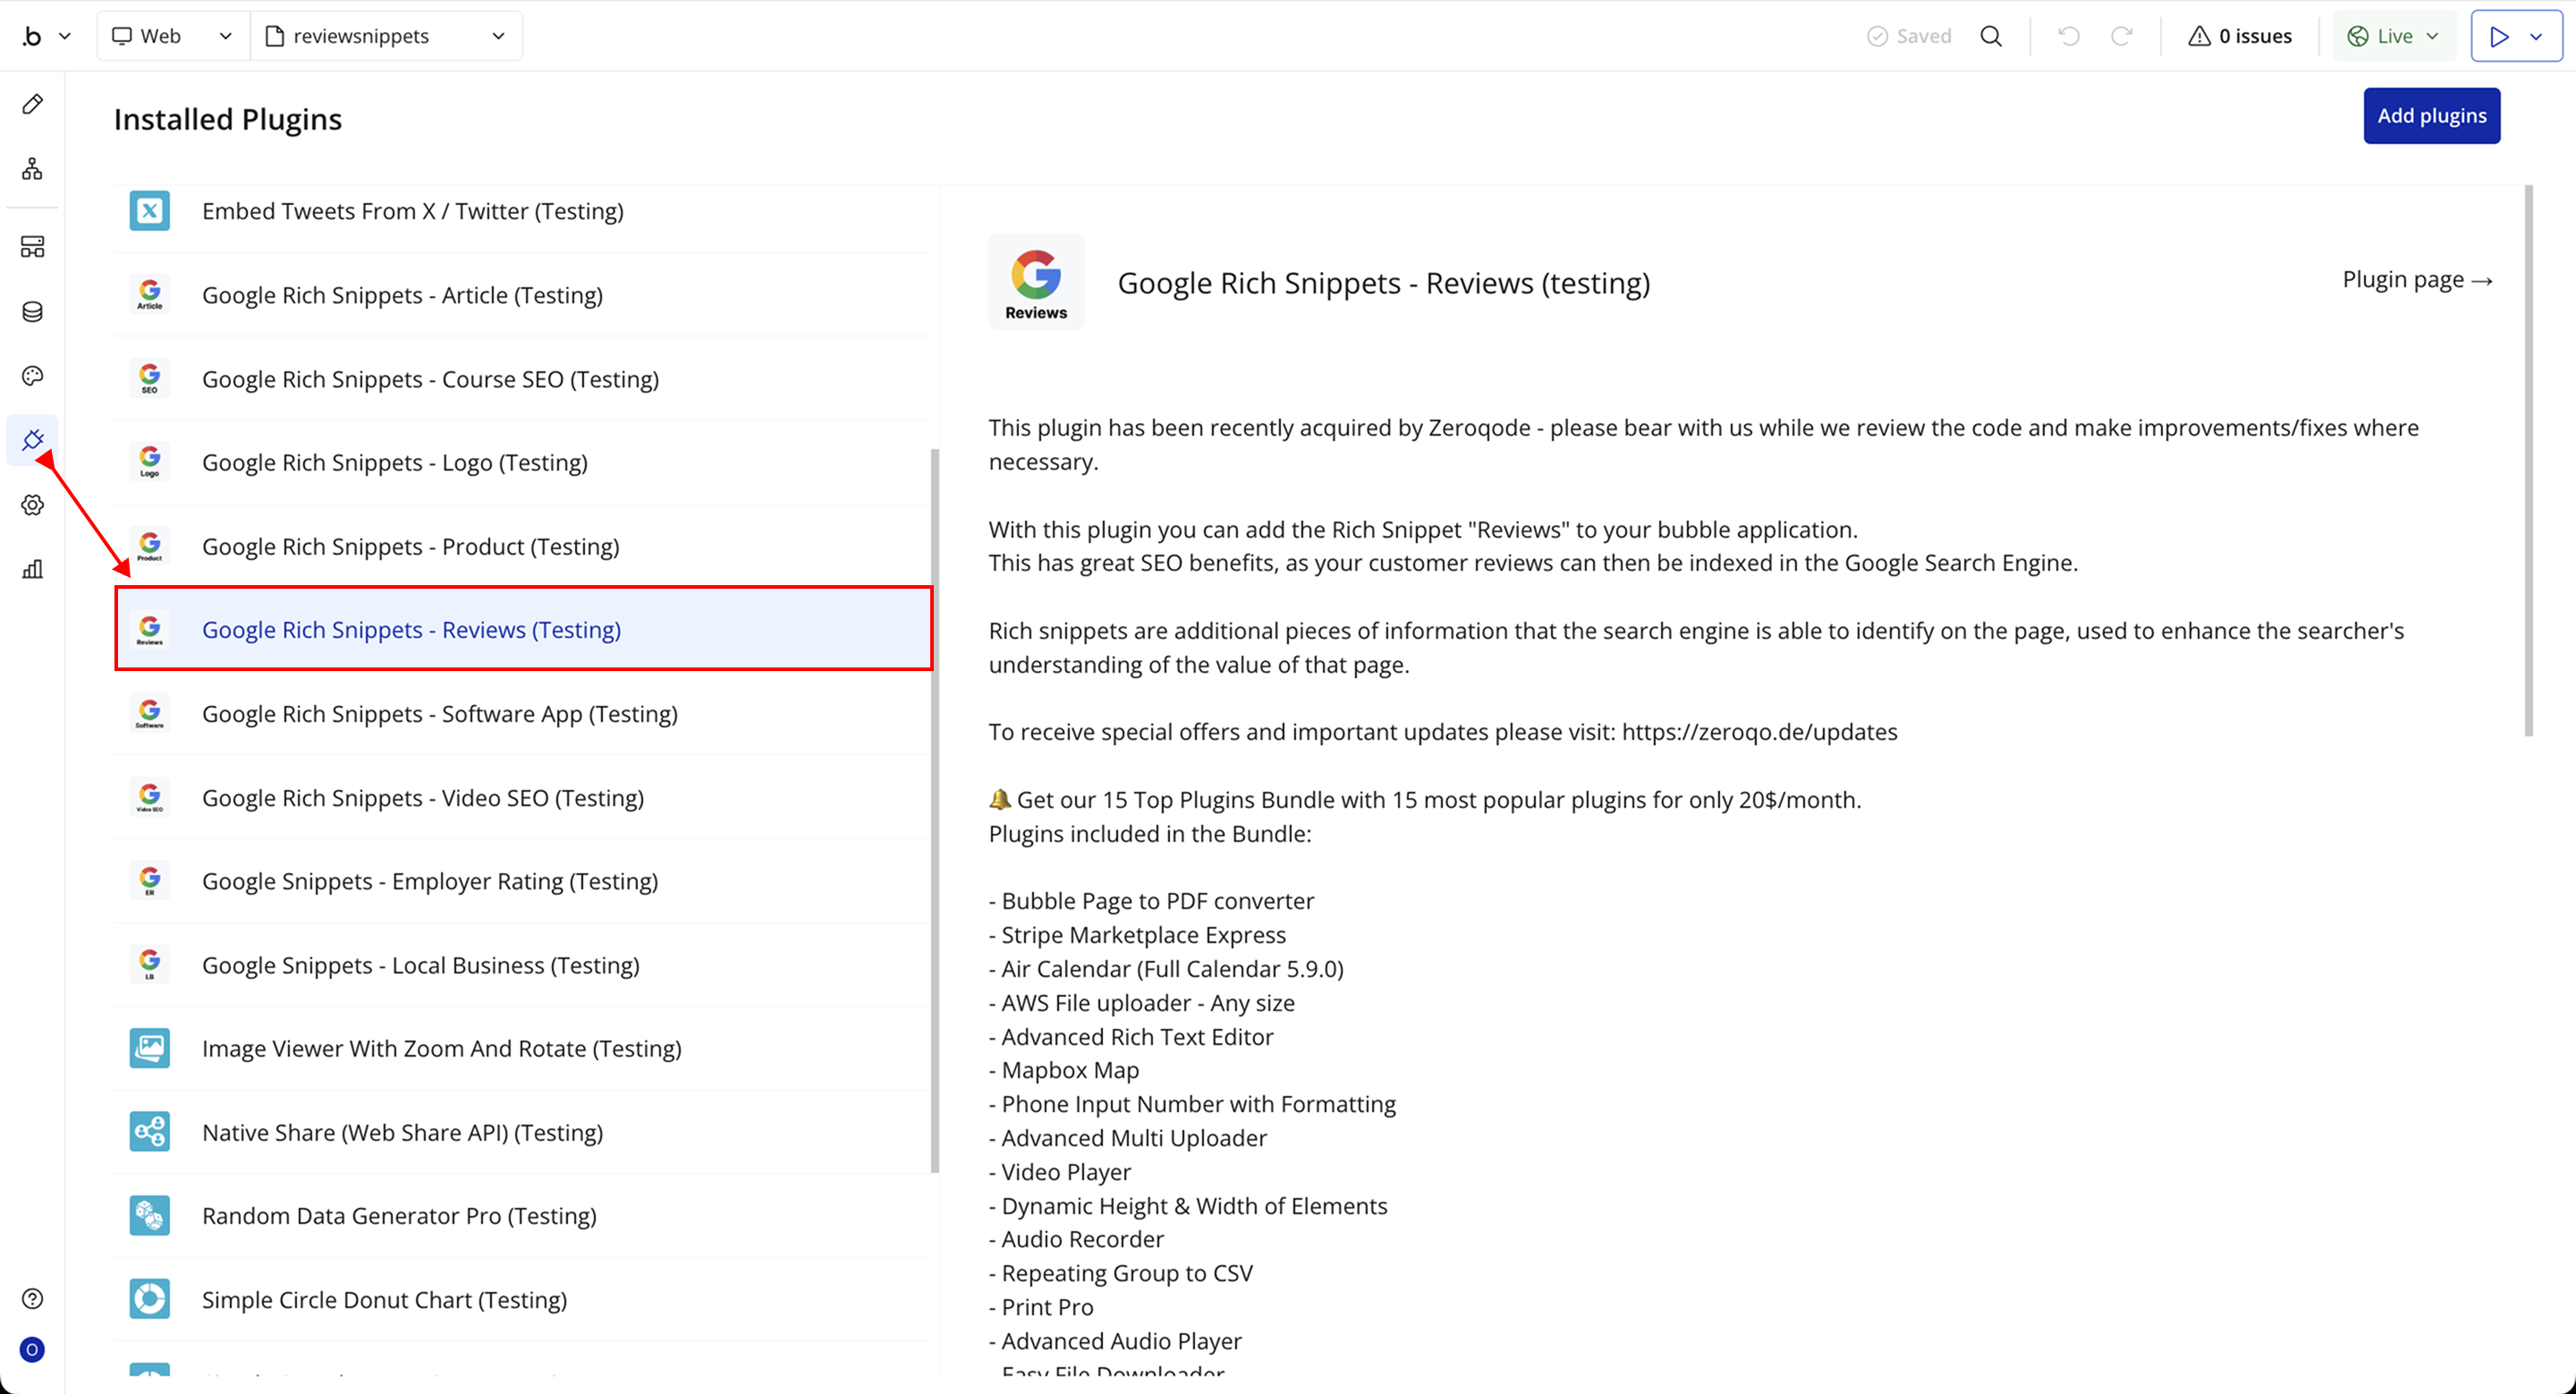The image size is (2576, 1394).
Task: Open the Logs bar chart icon
Action: click(x=33, y=569)
